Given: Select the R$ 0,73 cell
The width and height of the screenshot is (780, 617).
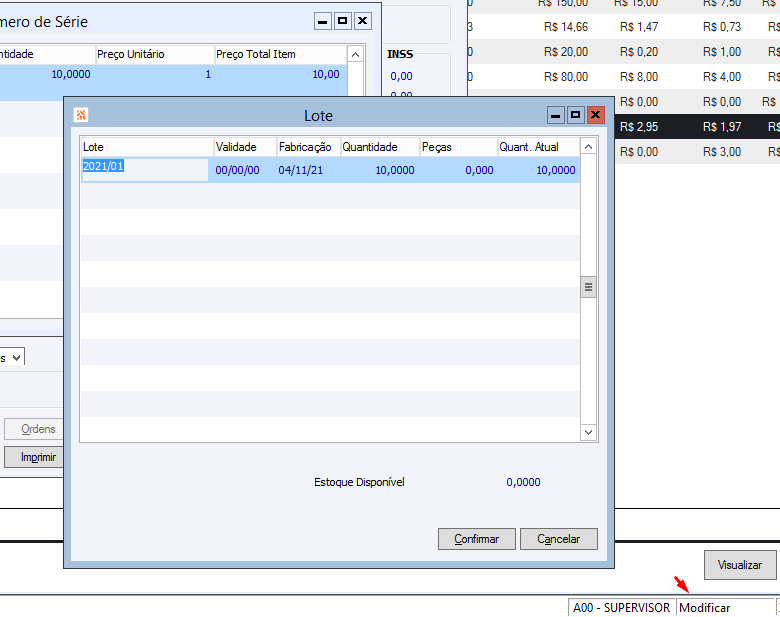Looking at the screenshot, I should point(722,27).
